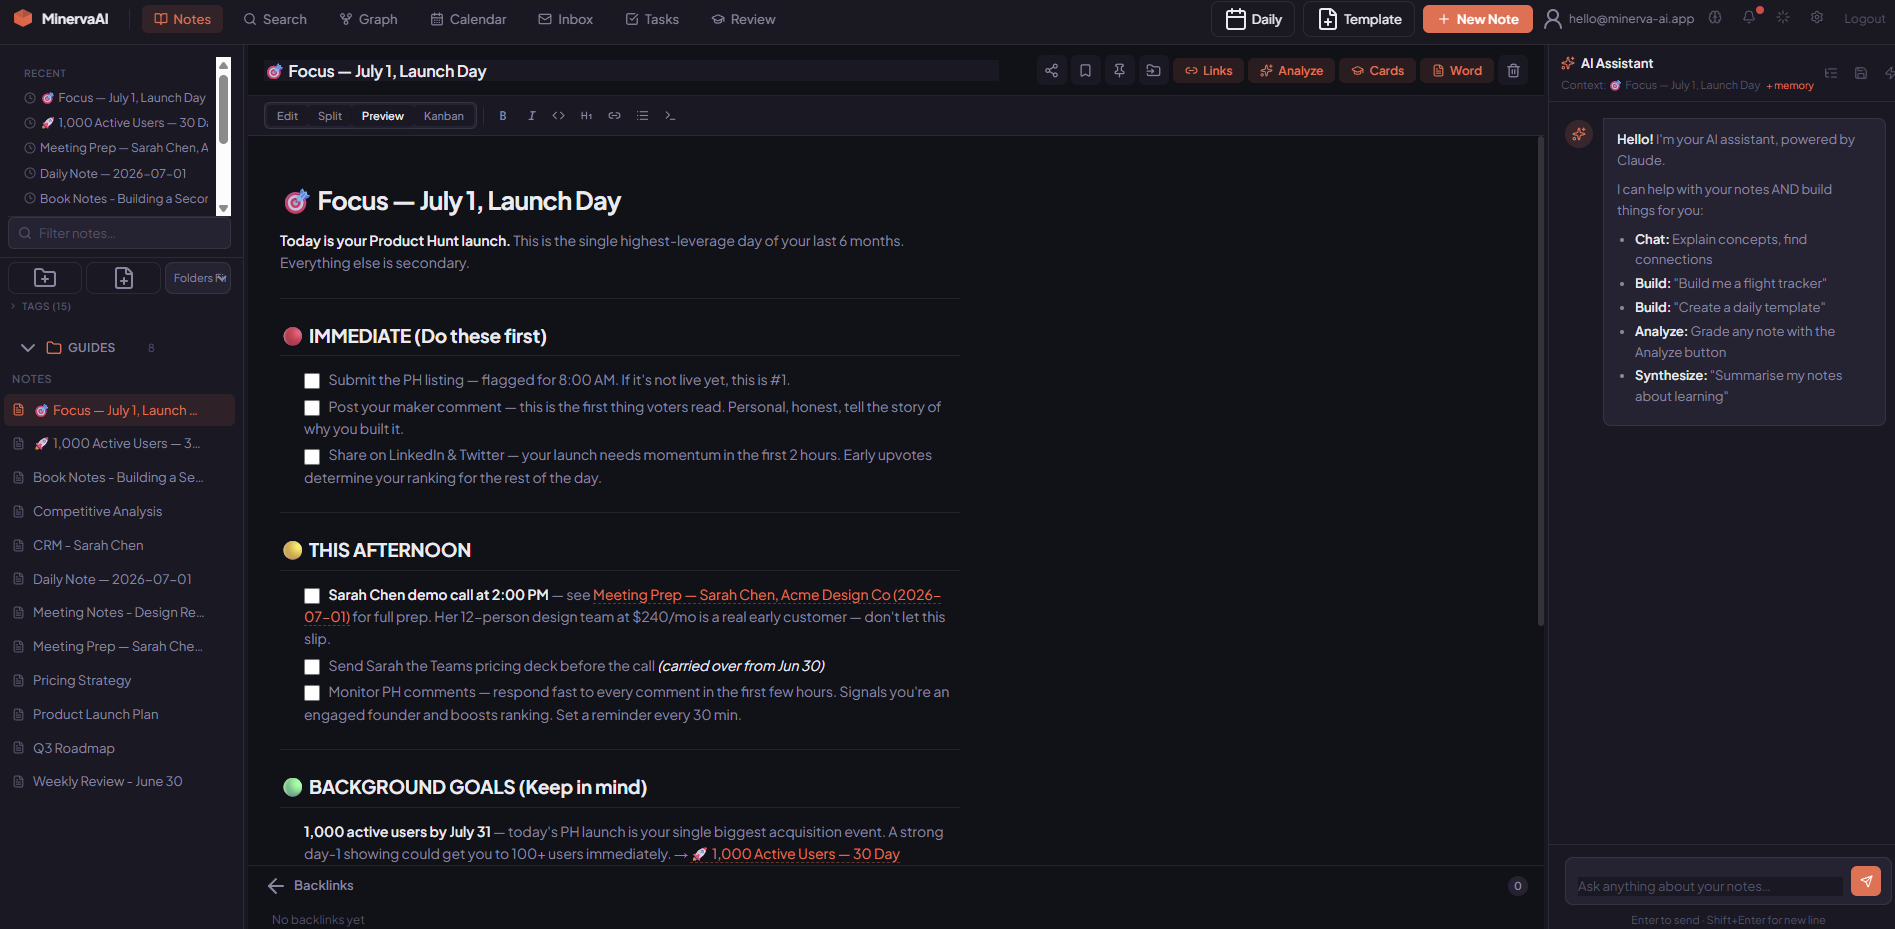Open the Graph menu item

[x=368, y=19]
